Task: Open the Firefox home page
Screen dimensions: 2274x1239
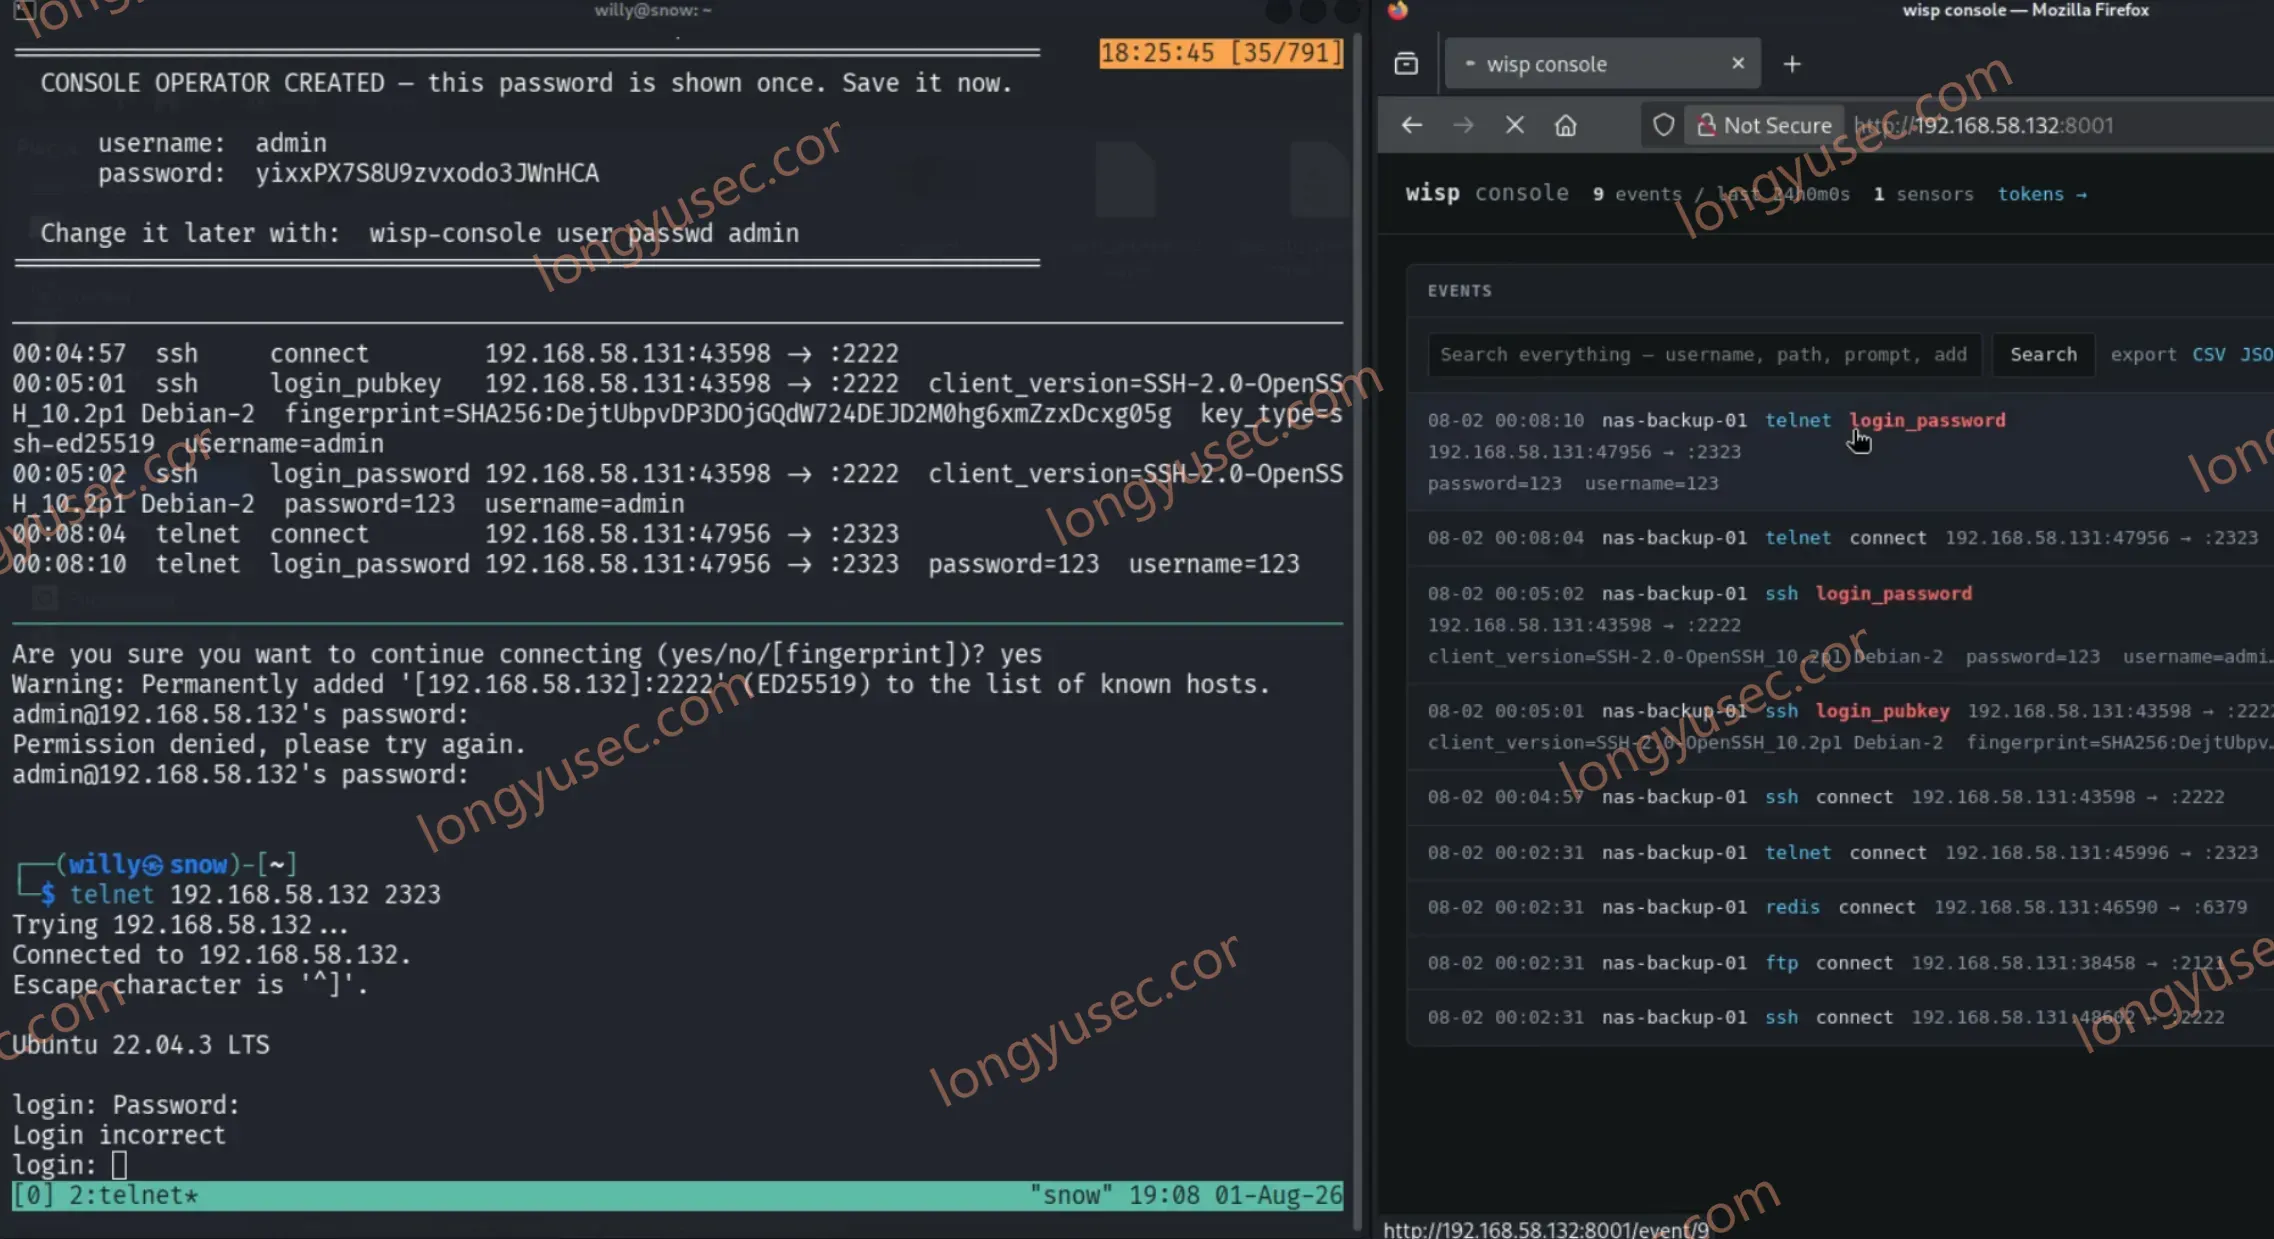Action: [1565, 125]
